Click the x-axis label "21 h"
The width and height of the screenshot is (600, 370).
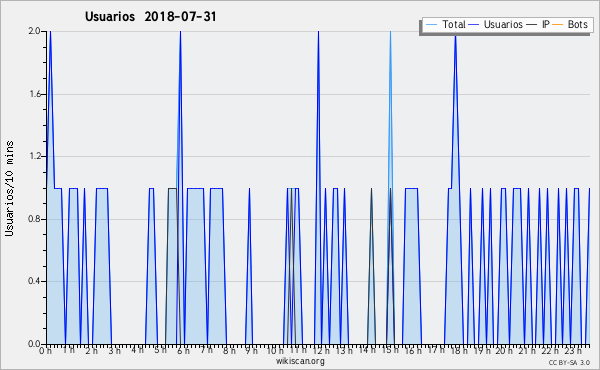528,351
